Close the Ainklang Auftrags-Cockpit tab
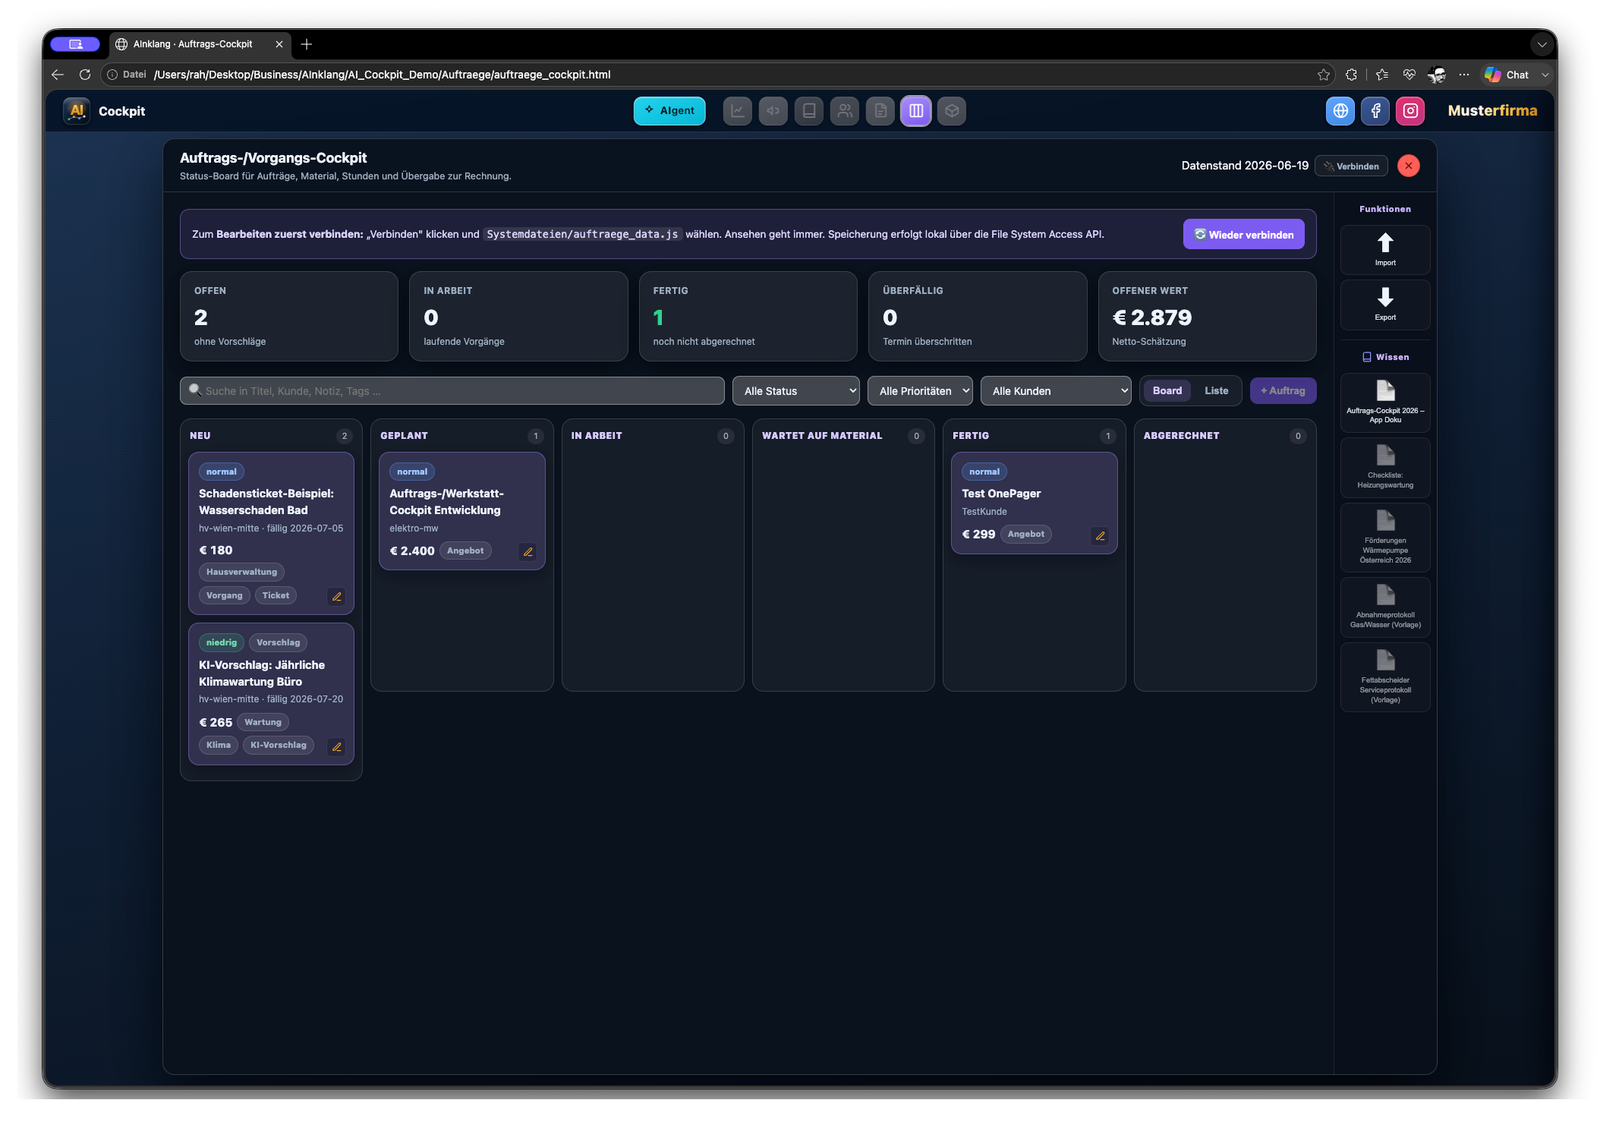The height and width of the screenshot is (1145, 1600). (x=279, y=44)
